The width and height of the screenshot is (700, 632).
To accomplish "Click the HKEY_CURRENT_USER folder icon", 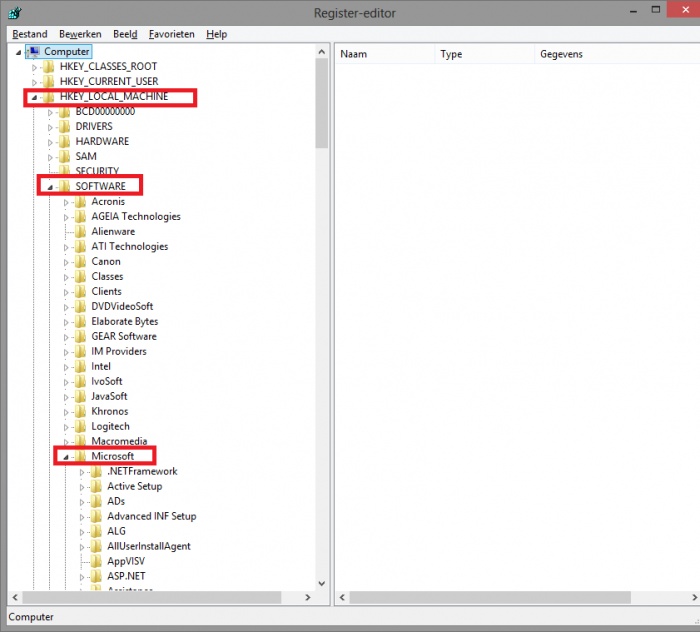I will click(48, 82).
